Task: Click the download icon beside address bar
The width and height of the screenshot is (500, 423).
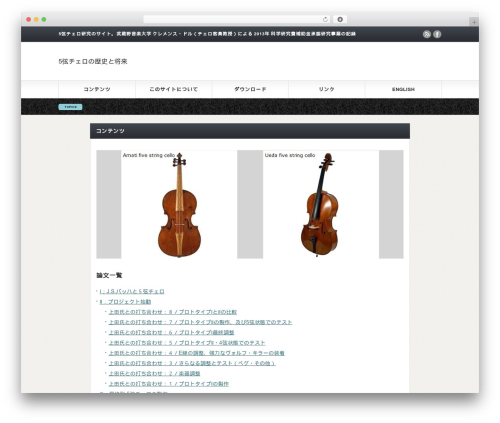Action: 340,20
